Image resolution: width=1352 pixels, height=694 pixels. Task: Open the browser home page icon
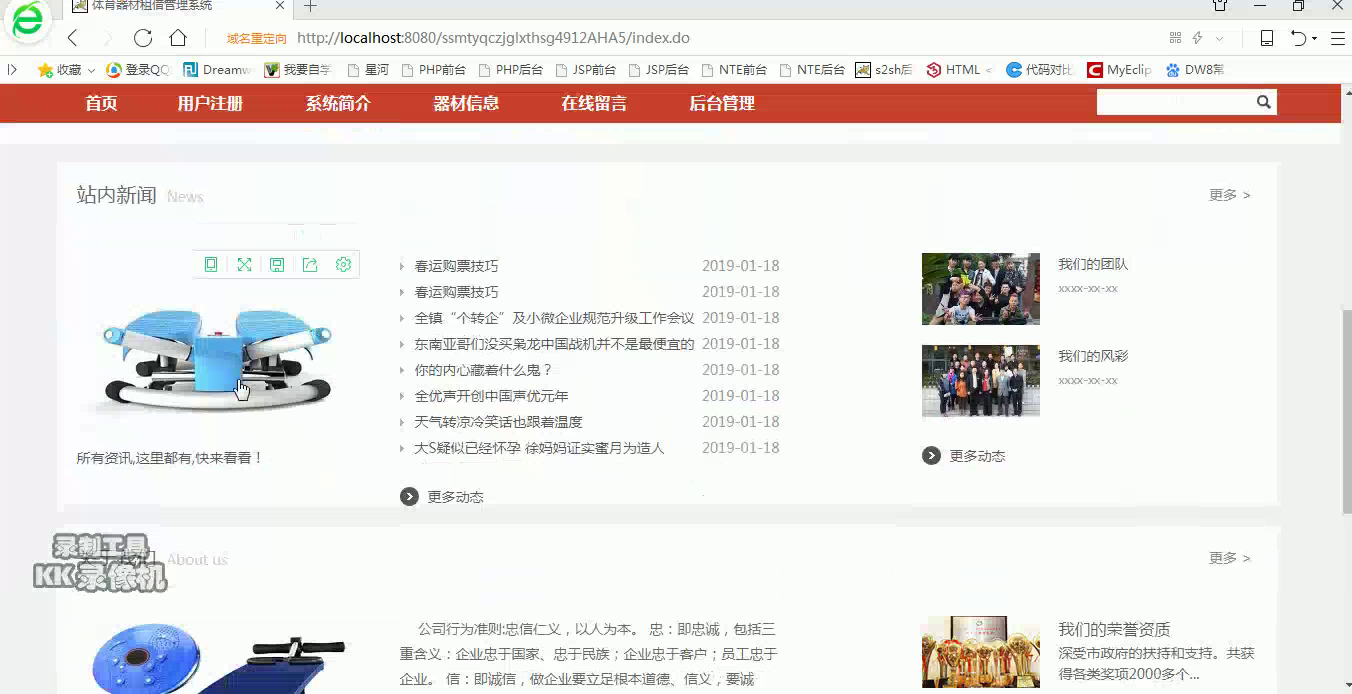pyautogui.click(x=178, y=38)
